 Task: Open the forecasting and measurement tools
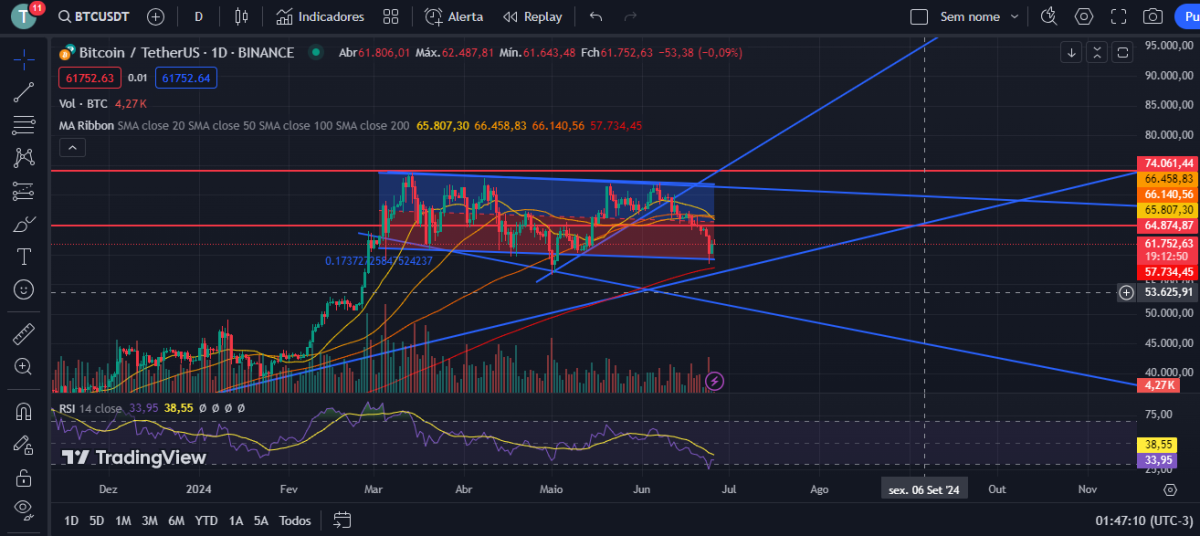[x=24, y=190]
